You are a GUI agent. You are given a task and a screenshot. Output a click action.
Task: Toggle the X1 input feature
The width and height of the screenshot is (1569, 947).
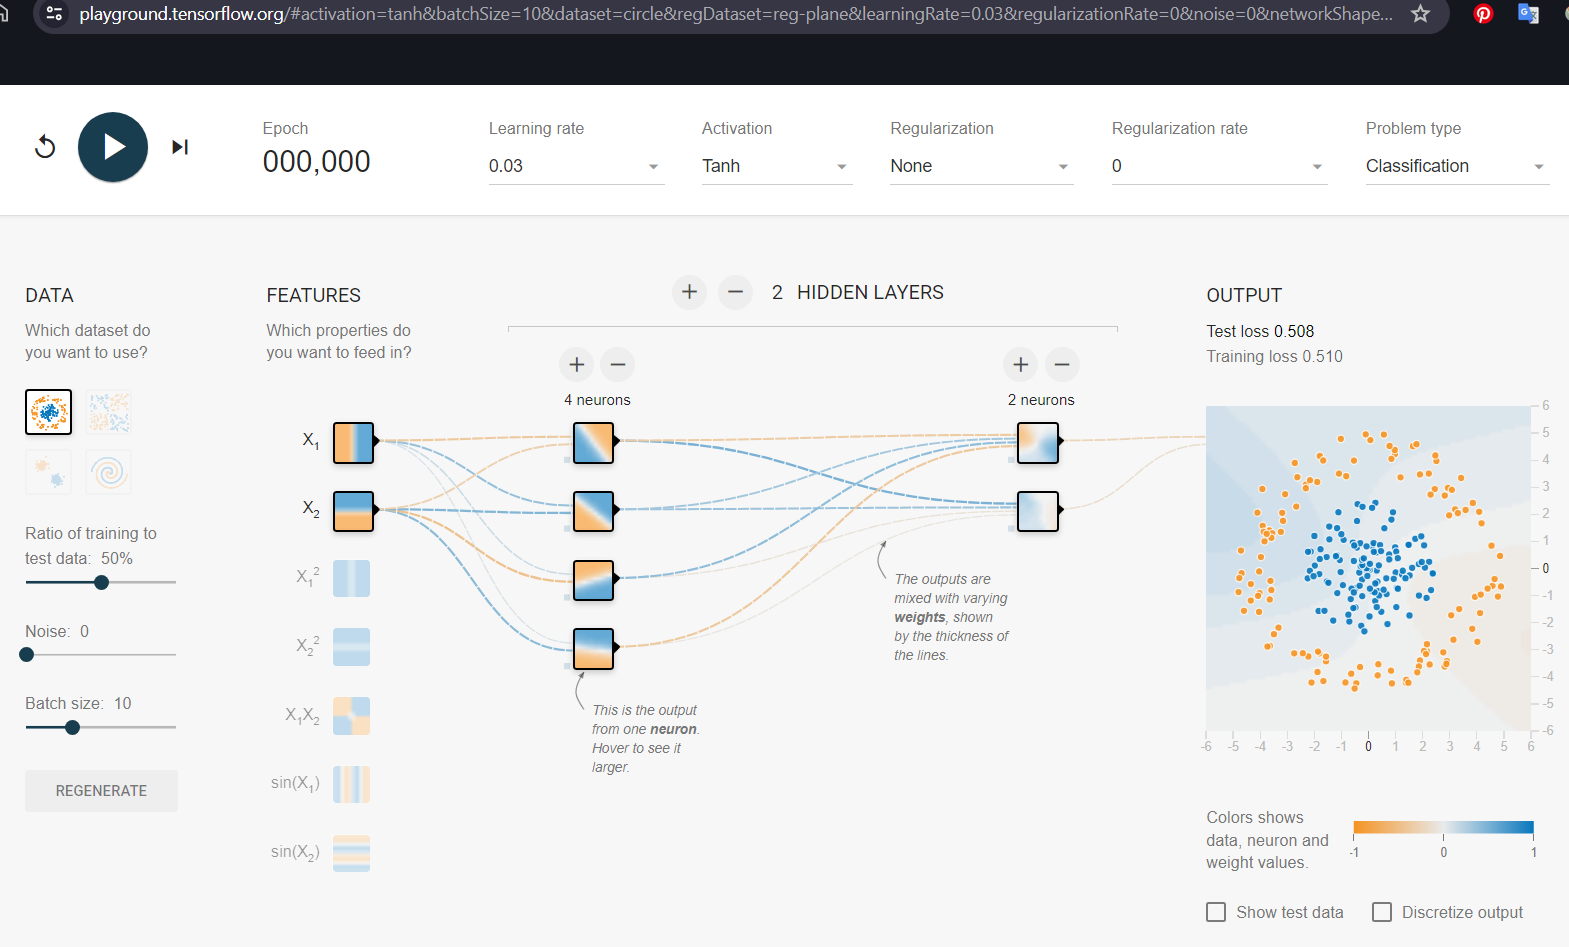353,442
